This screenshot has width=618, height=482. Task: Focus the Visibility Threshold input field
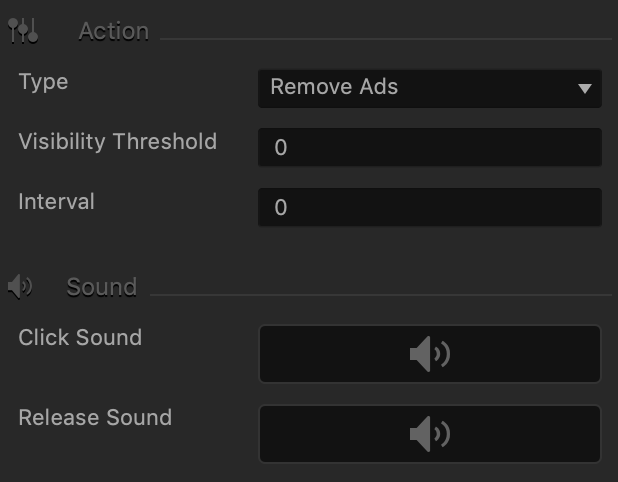[x=430, y=147]
